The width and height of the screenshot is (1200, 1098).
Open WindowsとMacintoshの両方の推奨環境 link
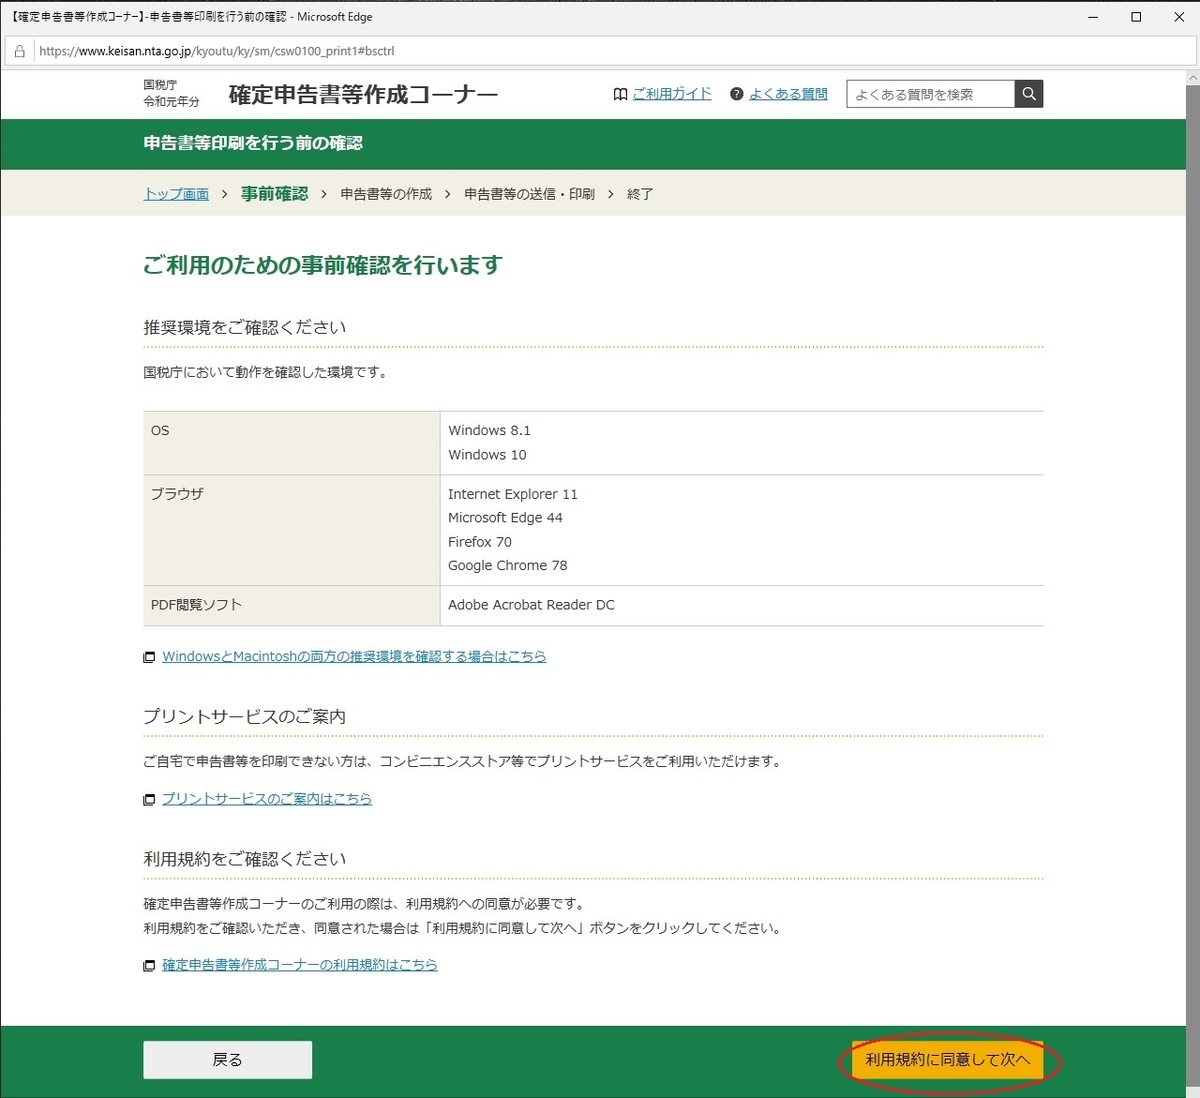(354, 657)
